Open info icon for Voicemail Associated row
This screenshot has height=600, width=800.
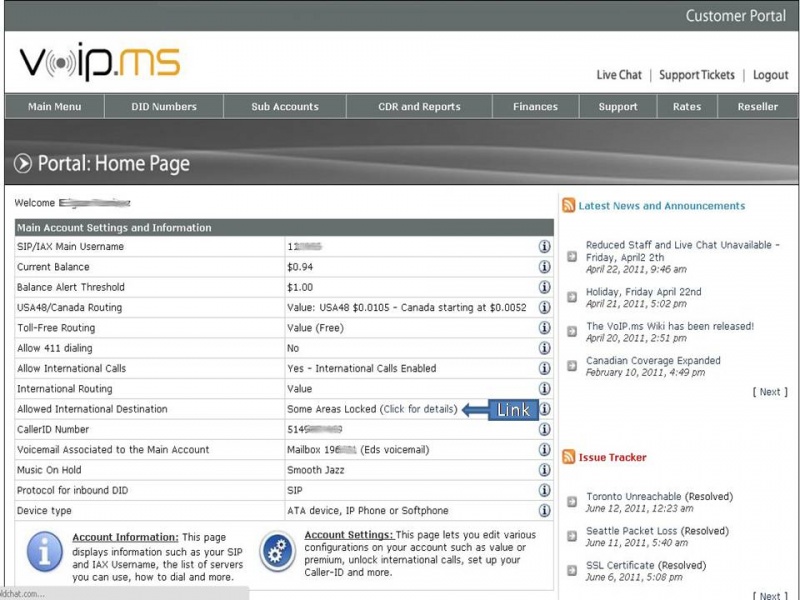click(544, 449)
